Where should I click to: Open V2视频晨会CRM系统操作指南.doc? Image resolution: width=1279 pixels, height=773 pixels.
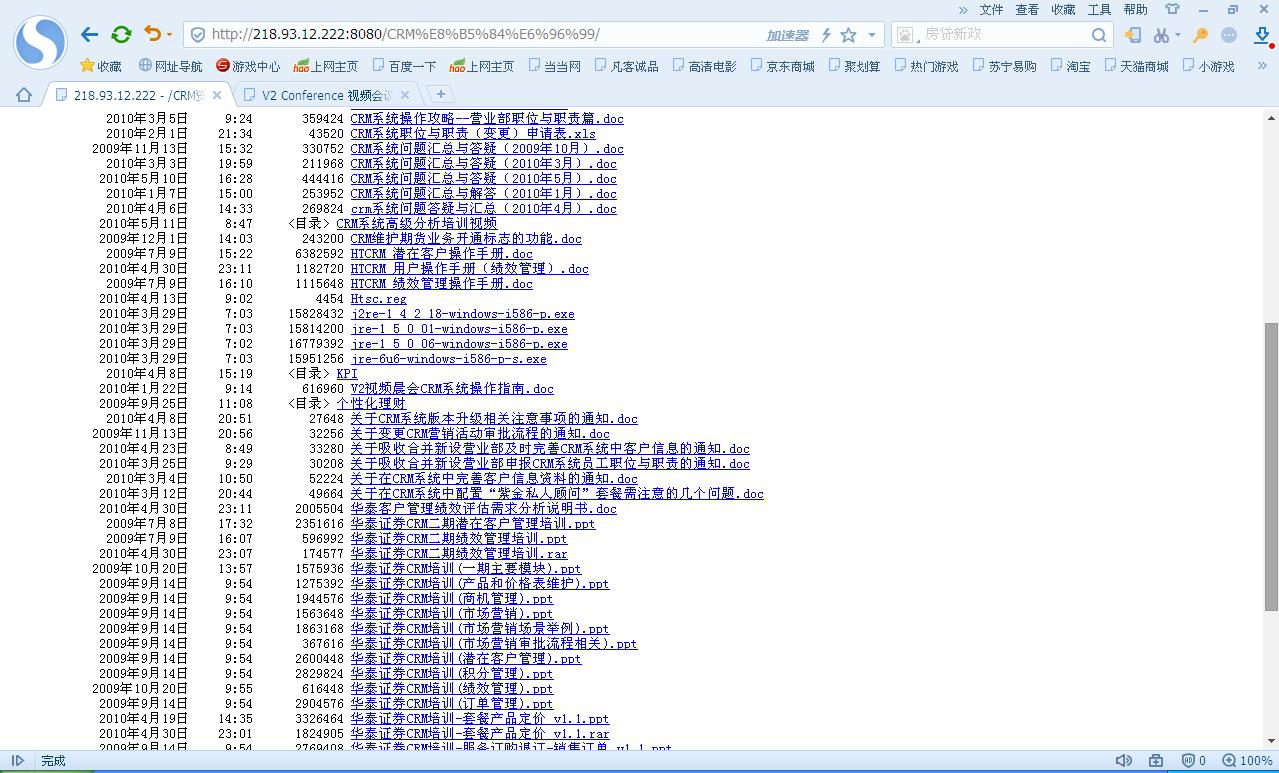(x=452, y=389)
